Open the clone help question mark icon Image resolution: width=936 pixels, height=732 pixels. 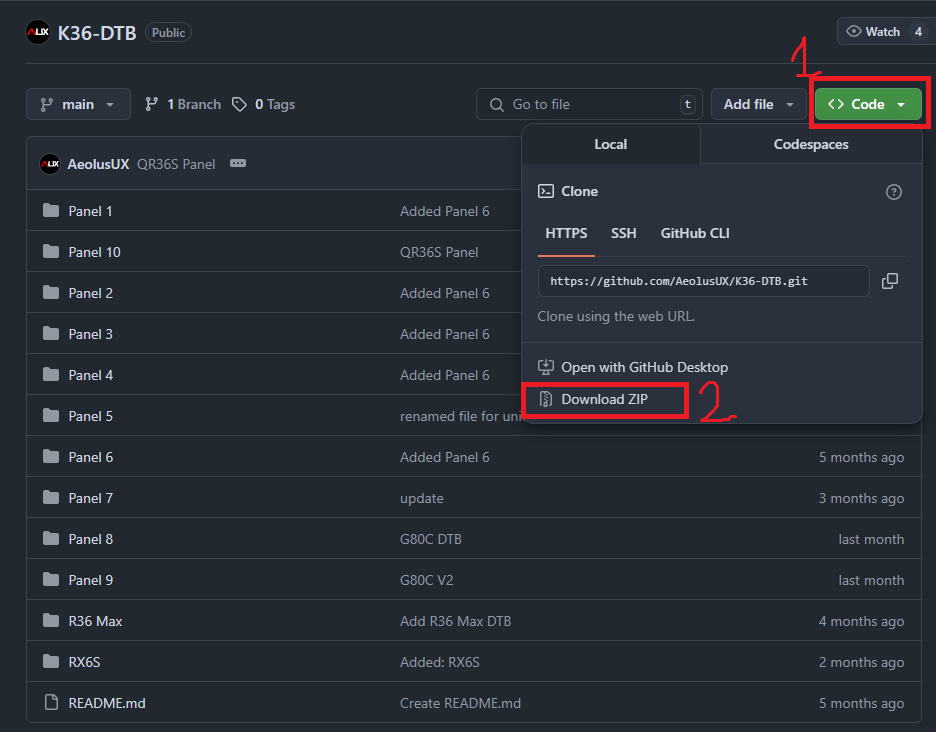coord(893,192)
